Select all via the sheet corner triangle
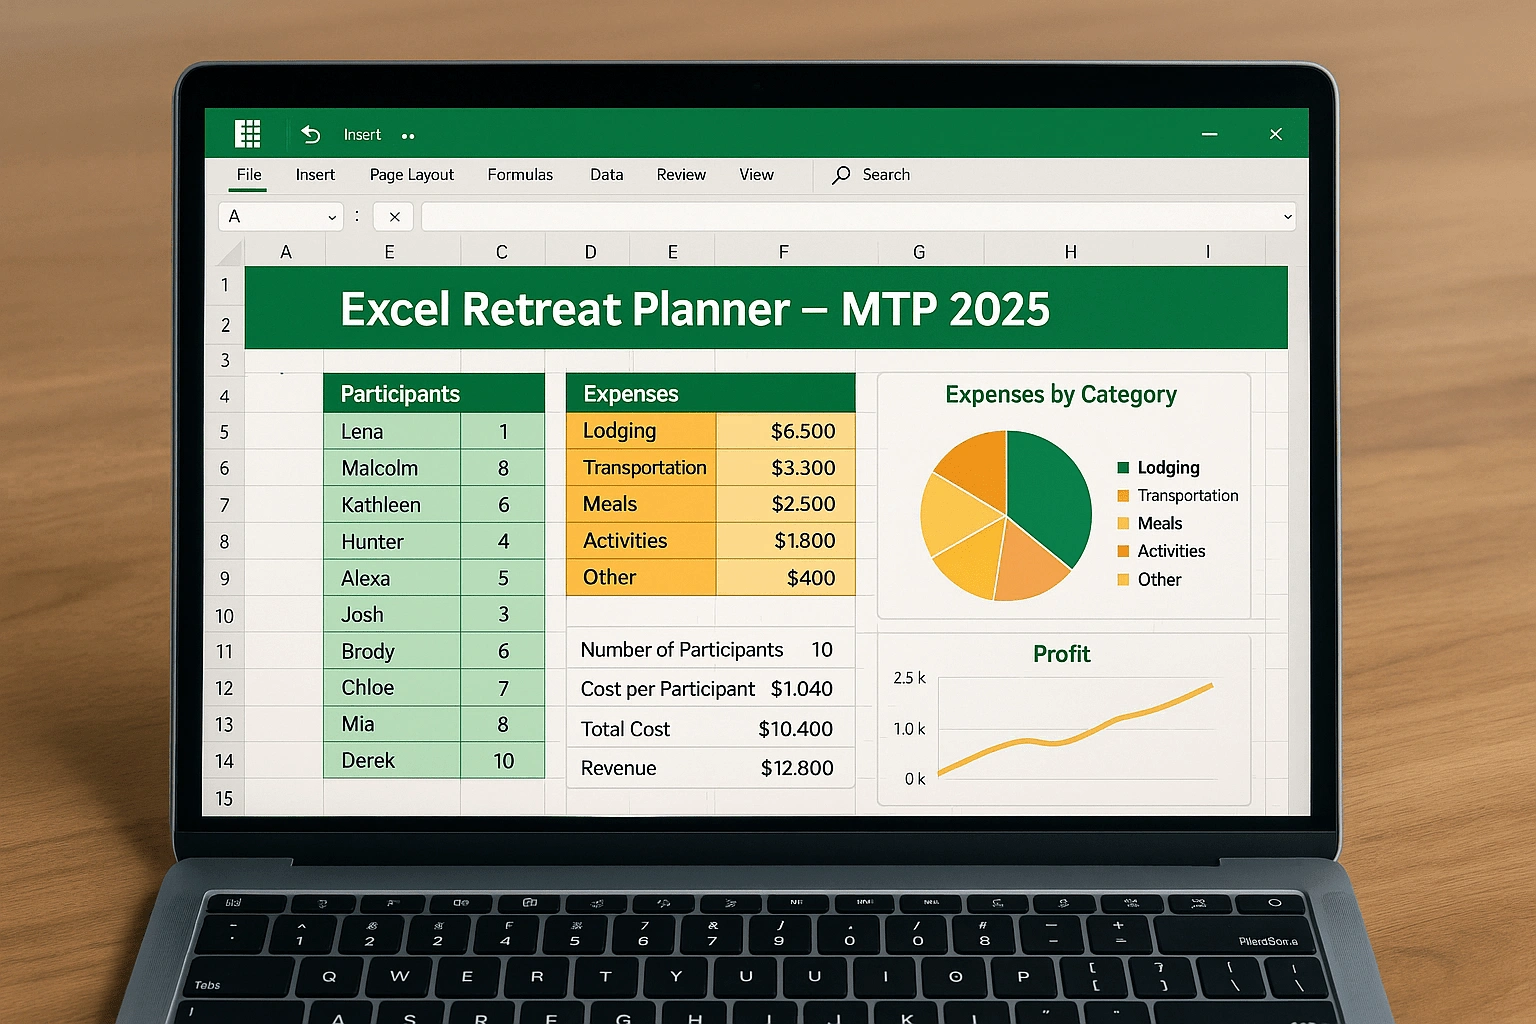1536x1024 pixels. click(230, 252)
